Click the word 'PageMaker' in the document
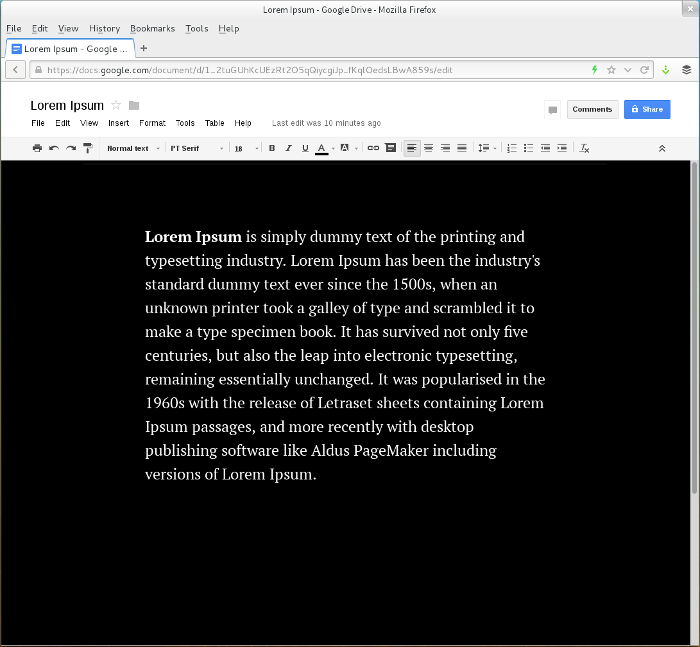This screenshot has width=700, height=647. (391, 451)
